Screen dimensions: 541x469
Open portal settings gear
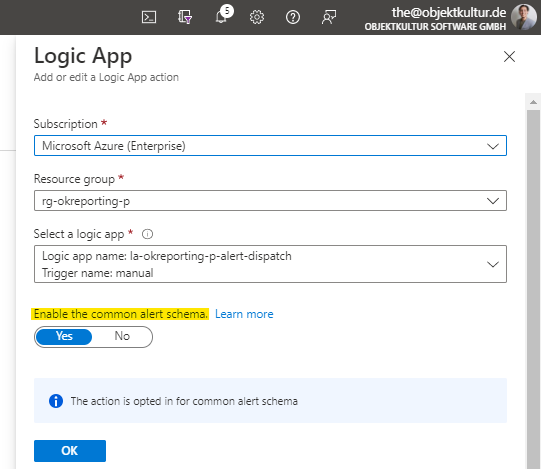[x=257, y=17]
